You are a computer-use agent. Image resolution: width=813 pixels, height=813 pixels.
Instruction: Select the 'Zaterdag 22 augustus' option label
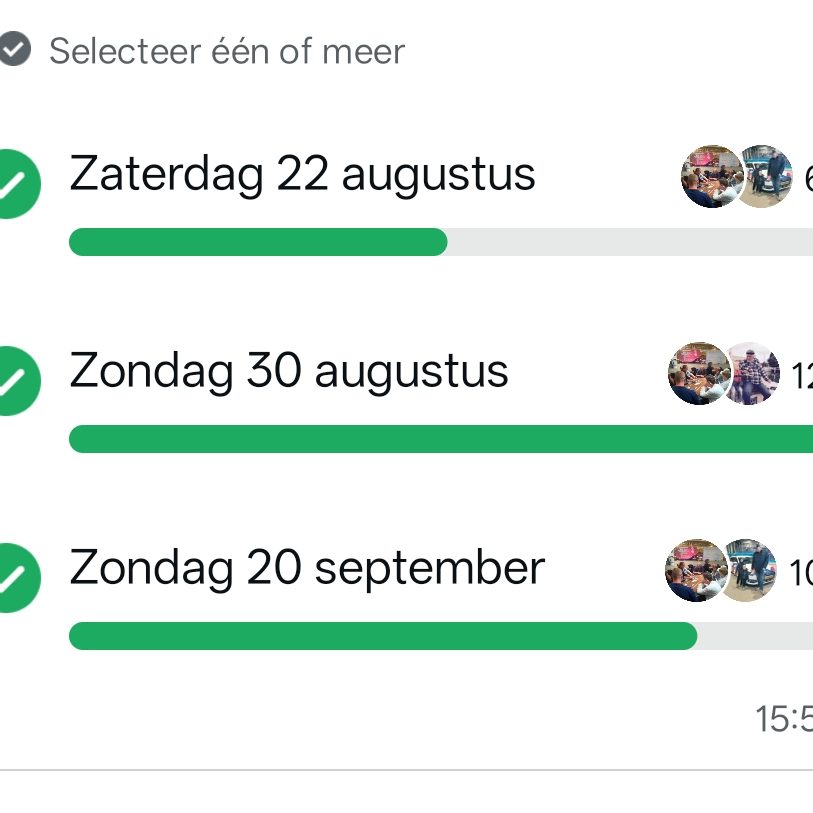[x=302, y=175]
